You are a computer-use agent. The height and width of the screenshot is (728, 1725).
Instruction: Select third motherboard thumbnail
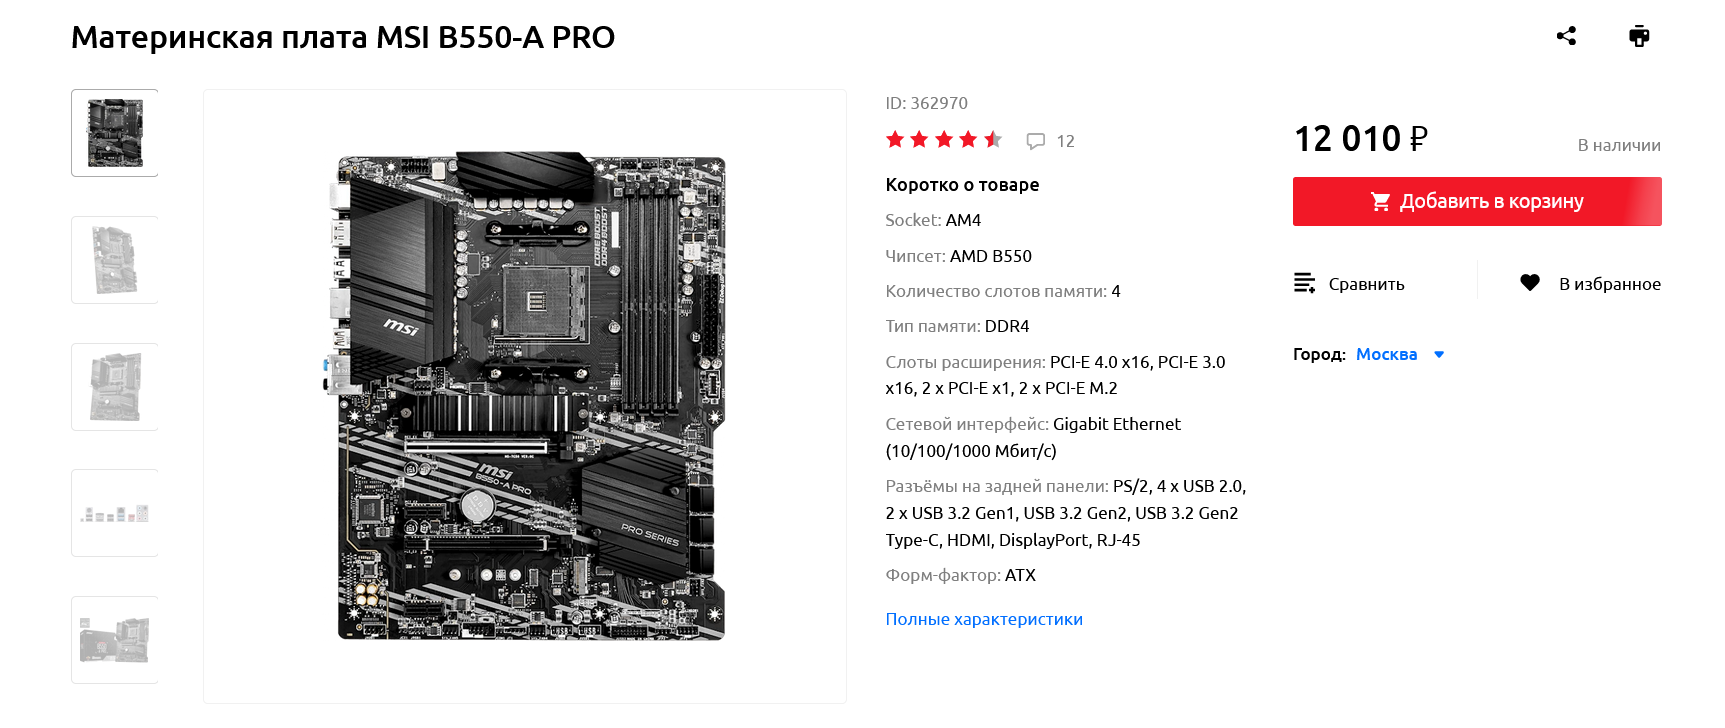click(115, 387)
